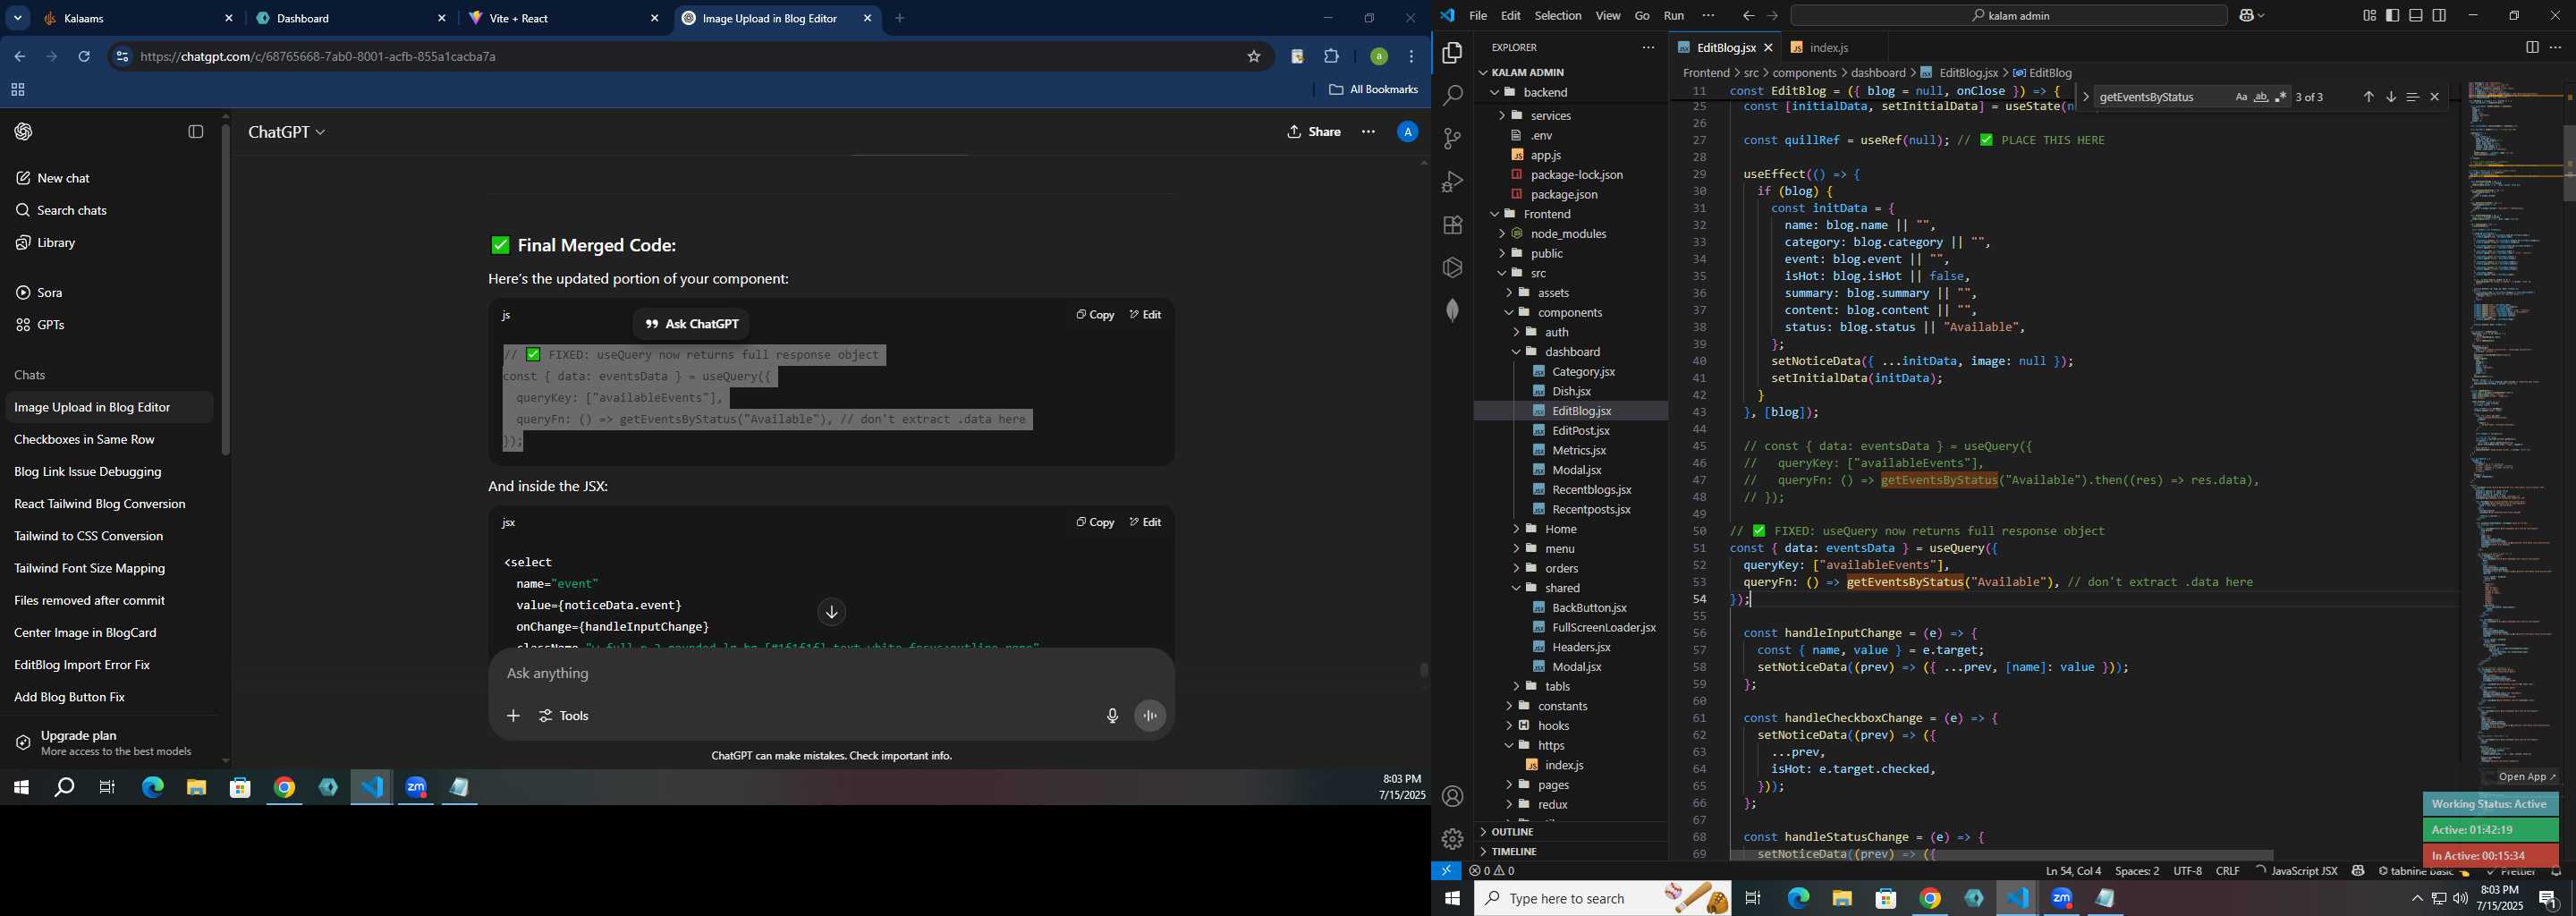Open remote window indicator in status bar
Viewport: 2576px width, 916px height.
click(1446, 871)
